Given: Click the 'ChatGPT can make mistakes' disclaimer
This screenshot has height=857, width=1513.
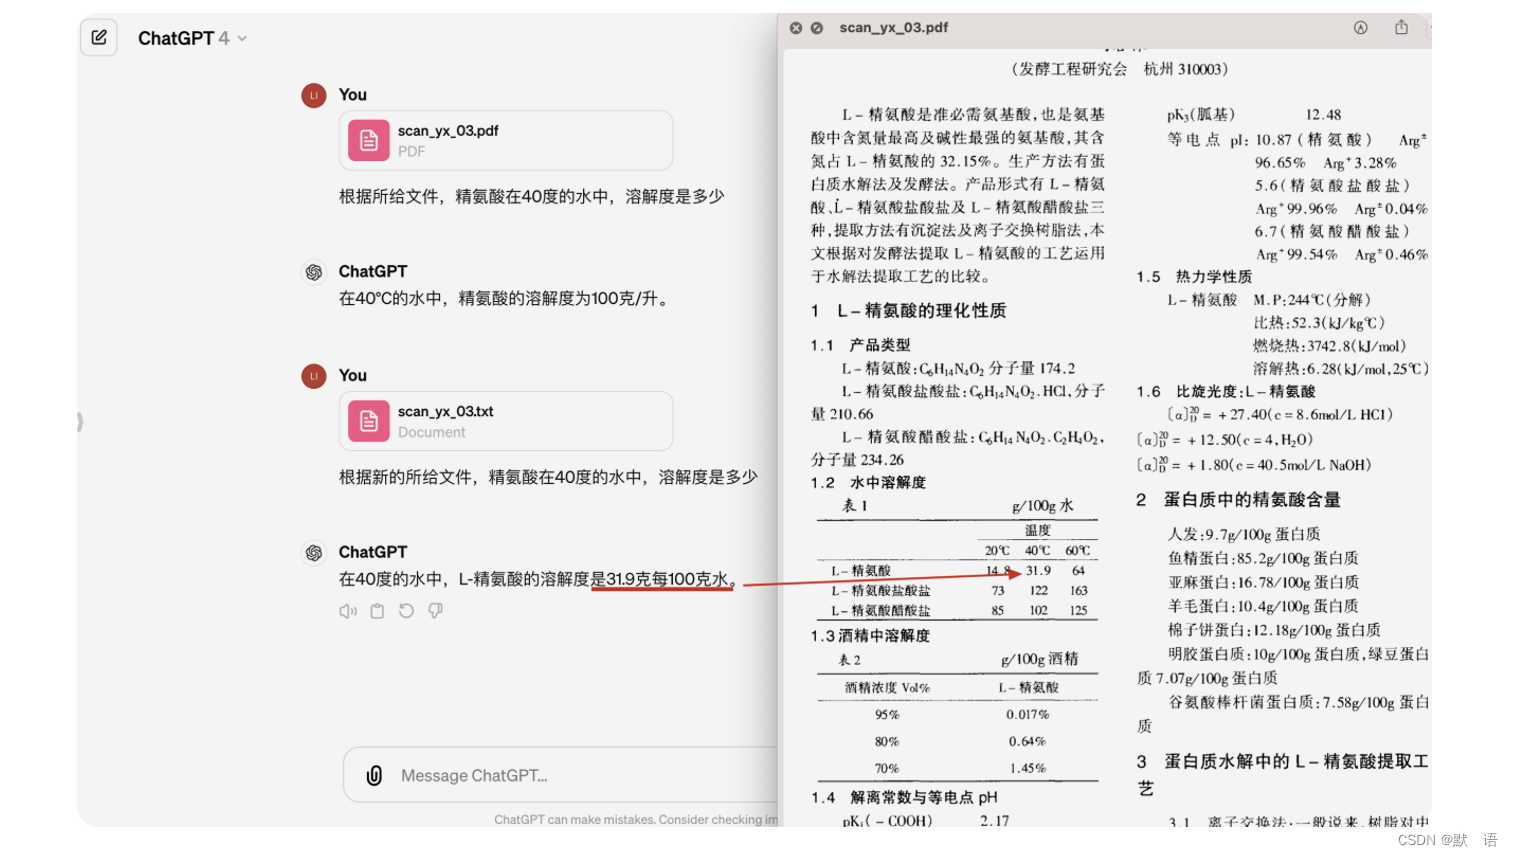Looking at the screenshot, I should pyautogui.click(x=636, y=819).
